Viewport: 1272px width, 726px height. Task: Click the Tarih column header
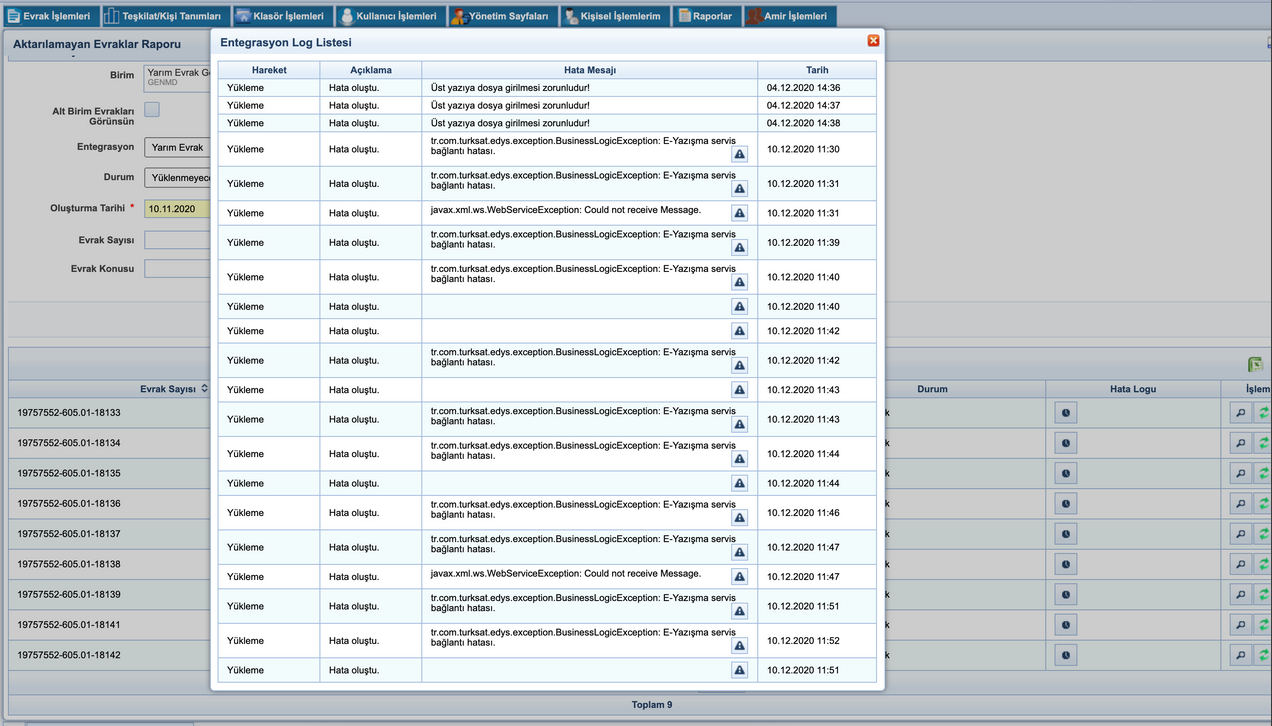pos(817,70)
